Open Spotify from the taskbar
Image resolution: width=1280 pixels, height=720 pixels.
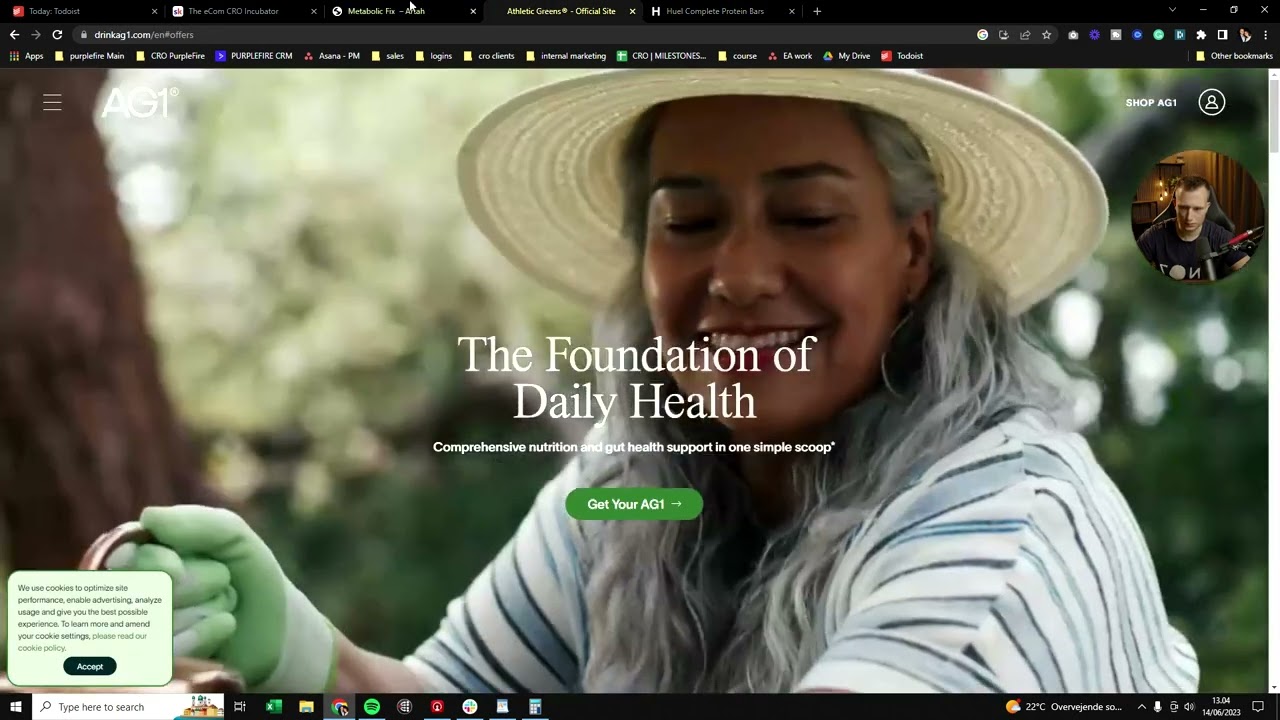tap(371, 707)
